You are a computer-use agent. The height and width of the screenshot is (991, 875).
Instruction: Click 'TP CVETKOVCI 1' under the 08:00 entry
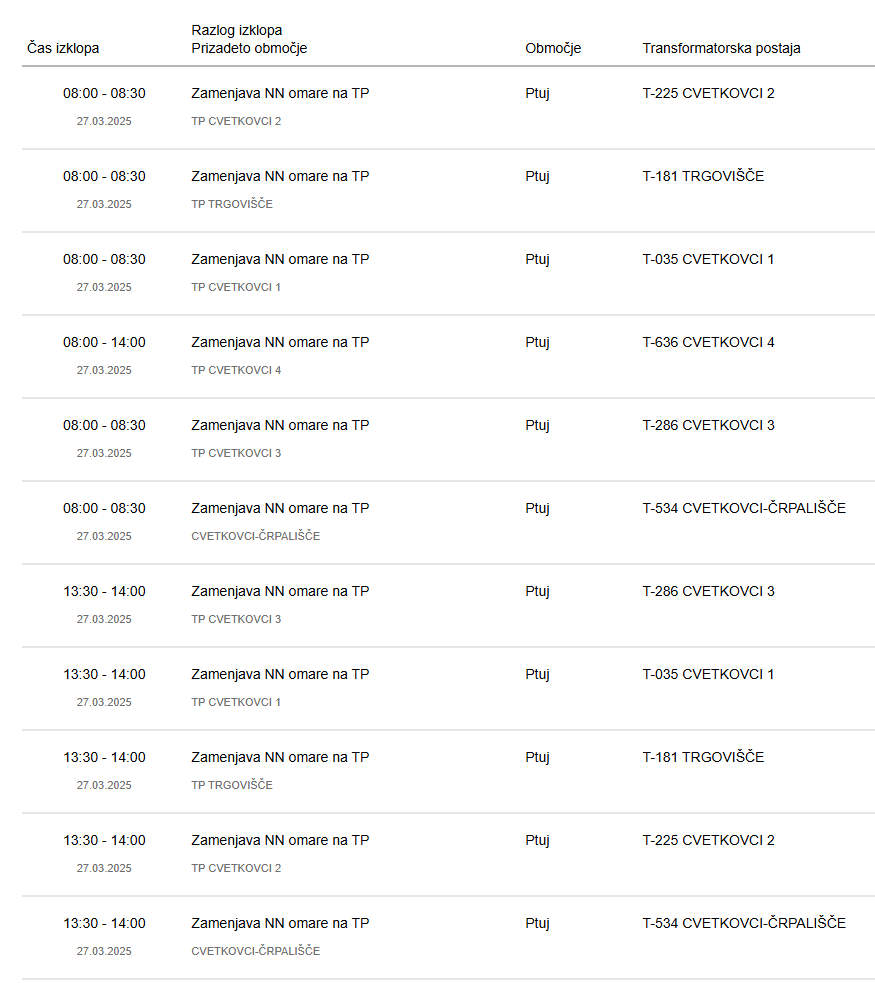coord(236,287)
